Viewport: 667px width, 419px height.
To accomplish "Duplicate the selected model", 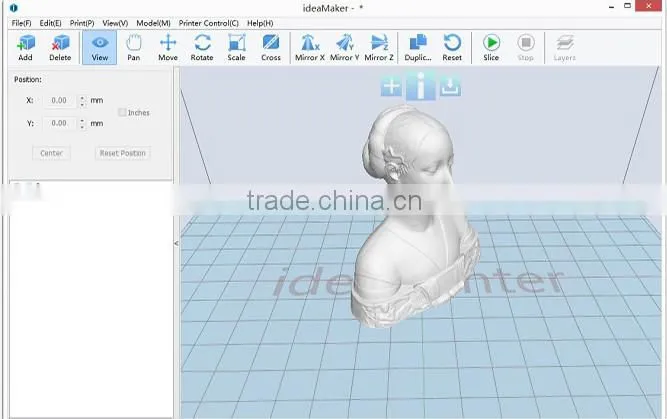I will pos(418,47).
